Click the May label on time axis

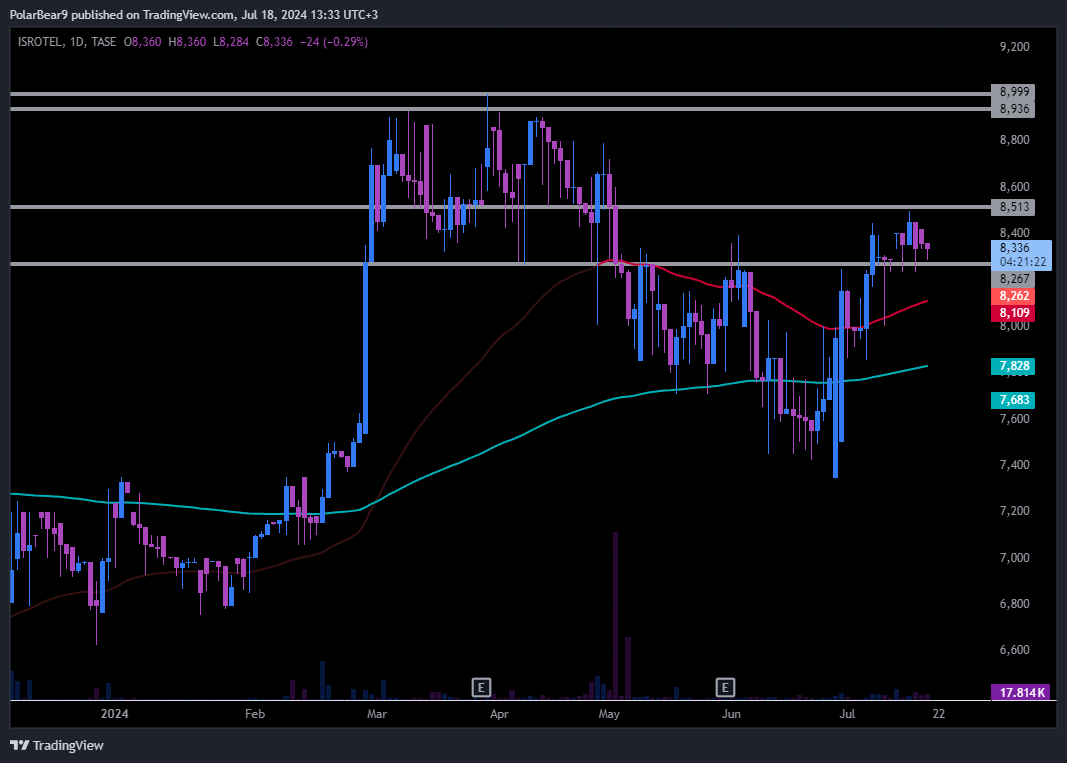609,714
